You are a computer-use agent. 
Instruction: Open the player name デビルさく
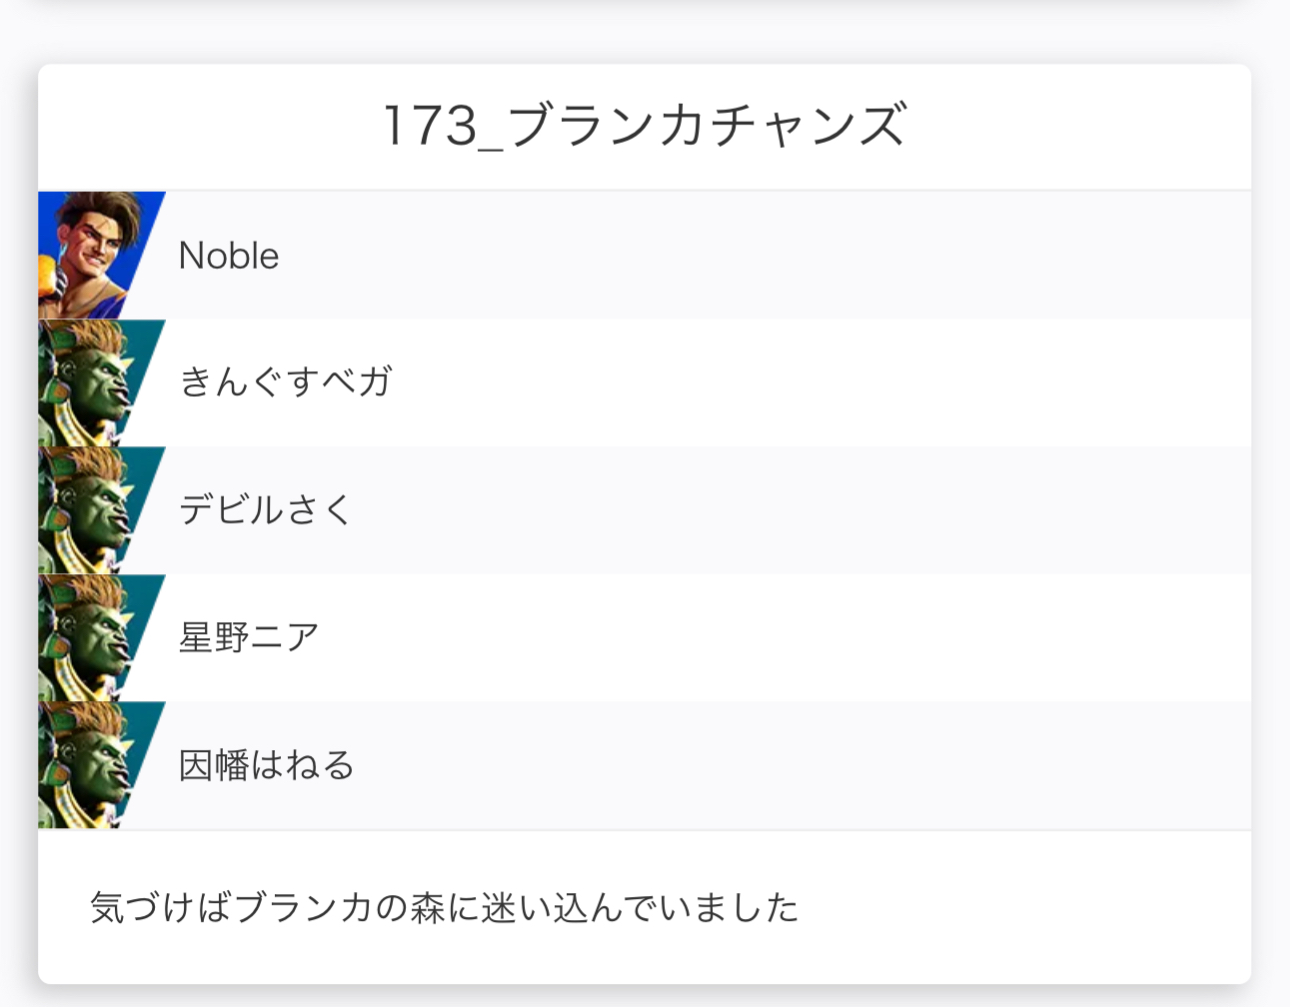[x=265, y=510]
